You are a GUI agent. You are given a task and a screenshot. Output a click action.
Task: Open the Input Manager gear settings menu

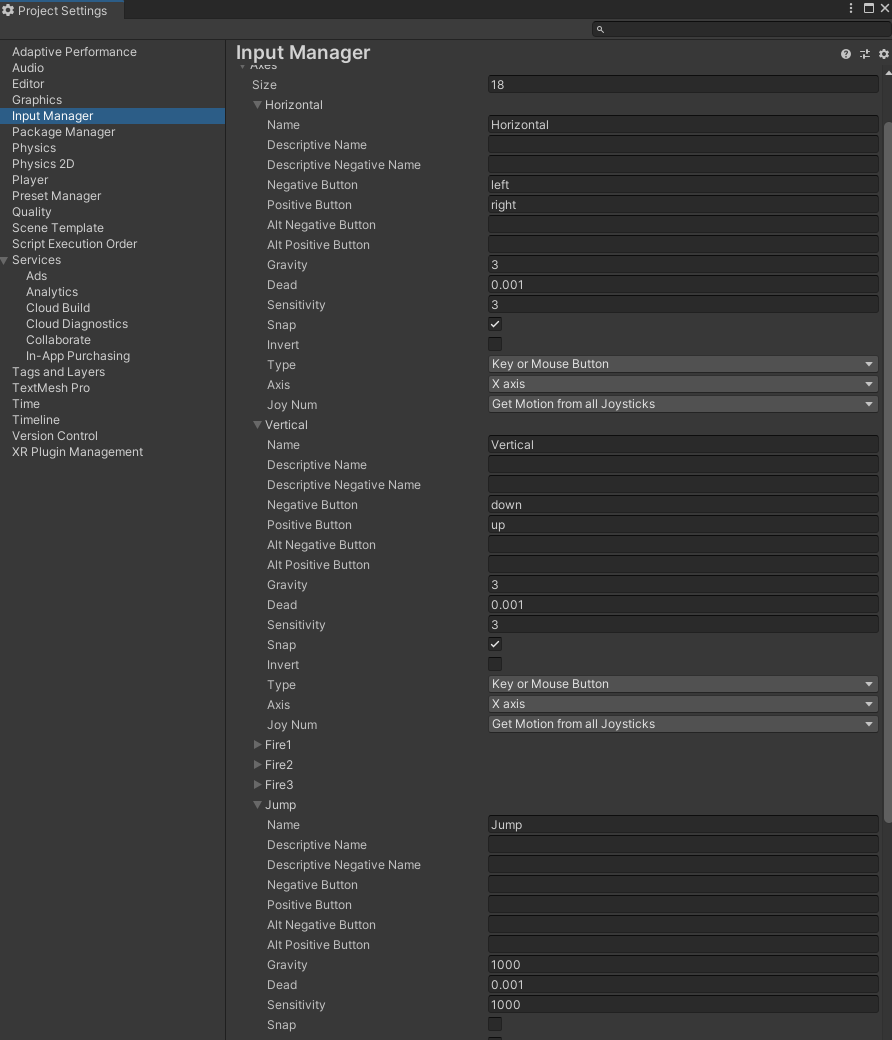coord(883,54)
